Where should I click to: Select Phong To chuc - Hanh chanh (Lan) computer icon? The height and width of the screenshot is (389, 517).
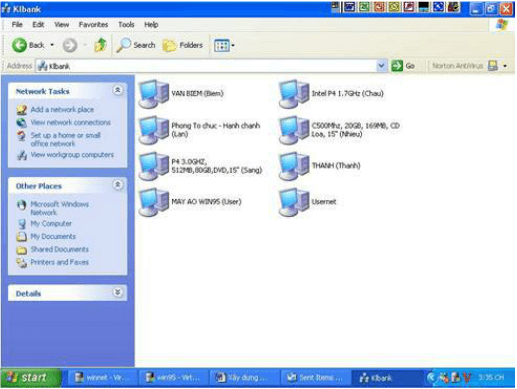pos(154,130)
